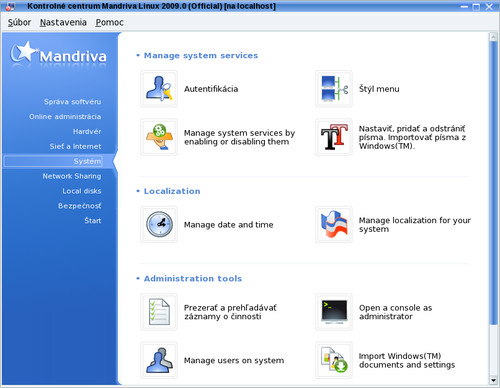Click the Localization section heading
The image size is (500, 388).
pos(172,191)
